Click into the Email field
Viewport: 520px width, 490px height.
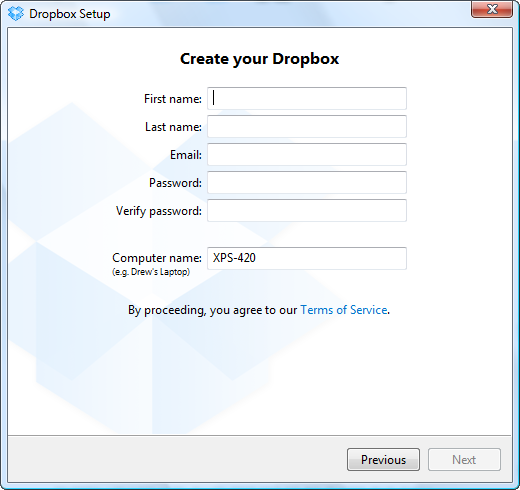[307, 154]
